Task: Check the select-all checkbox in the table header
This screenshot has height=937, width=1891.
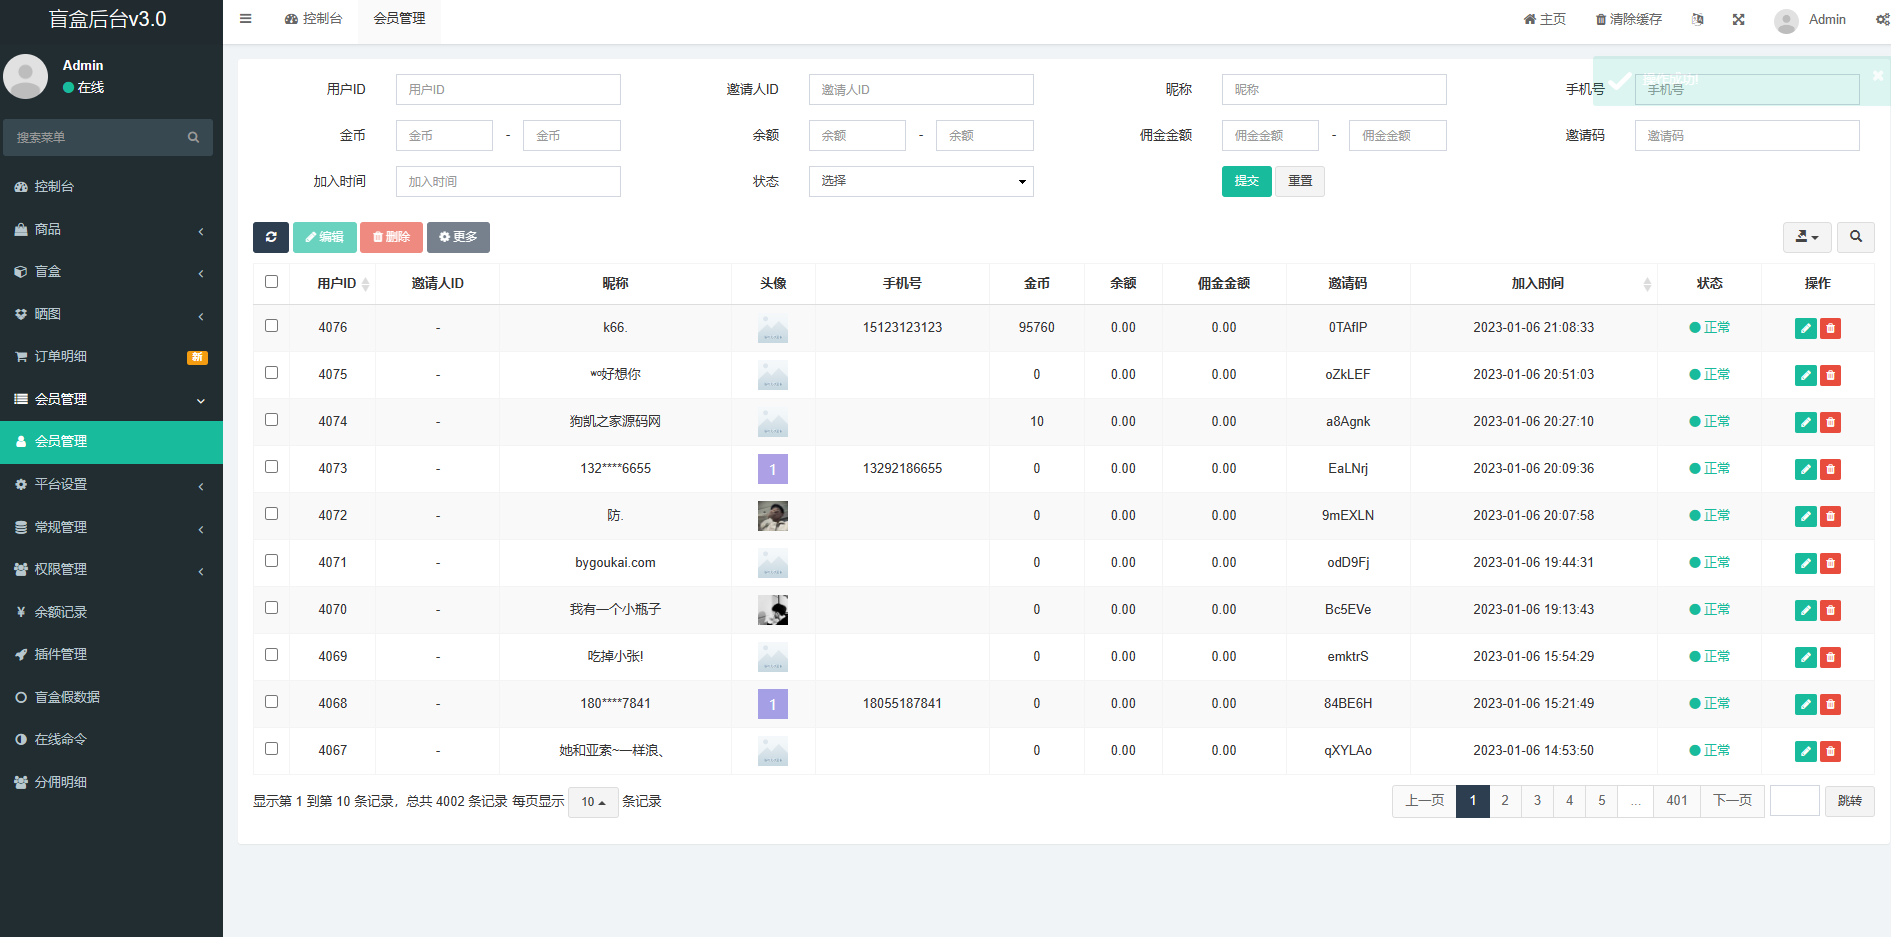Action: 271,282
